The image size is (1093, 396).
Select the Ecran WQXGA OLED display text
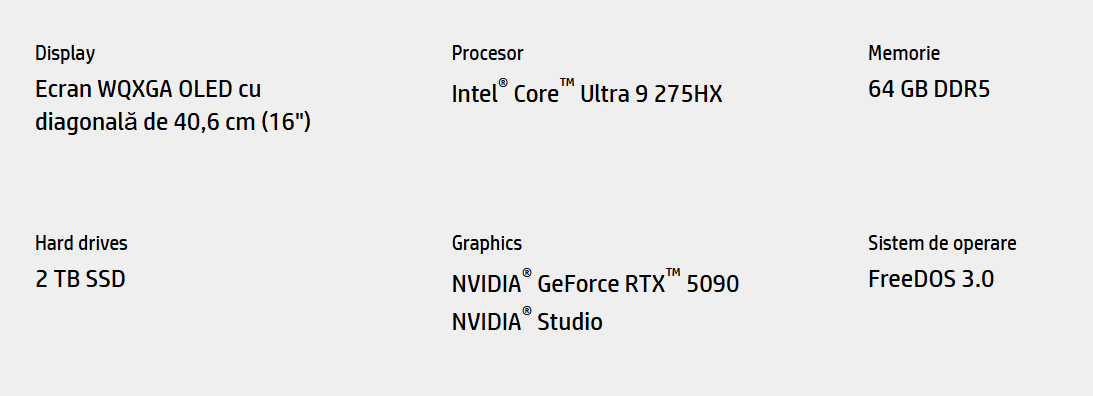coord(173,105)
